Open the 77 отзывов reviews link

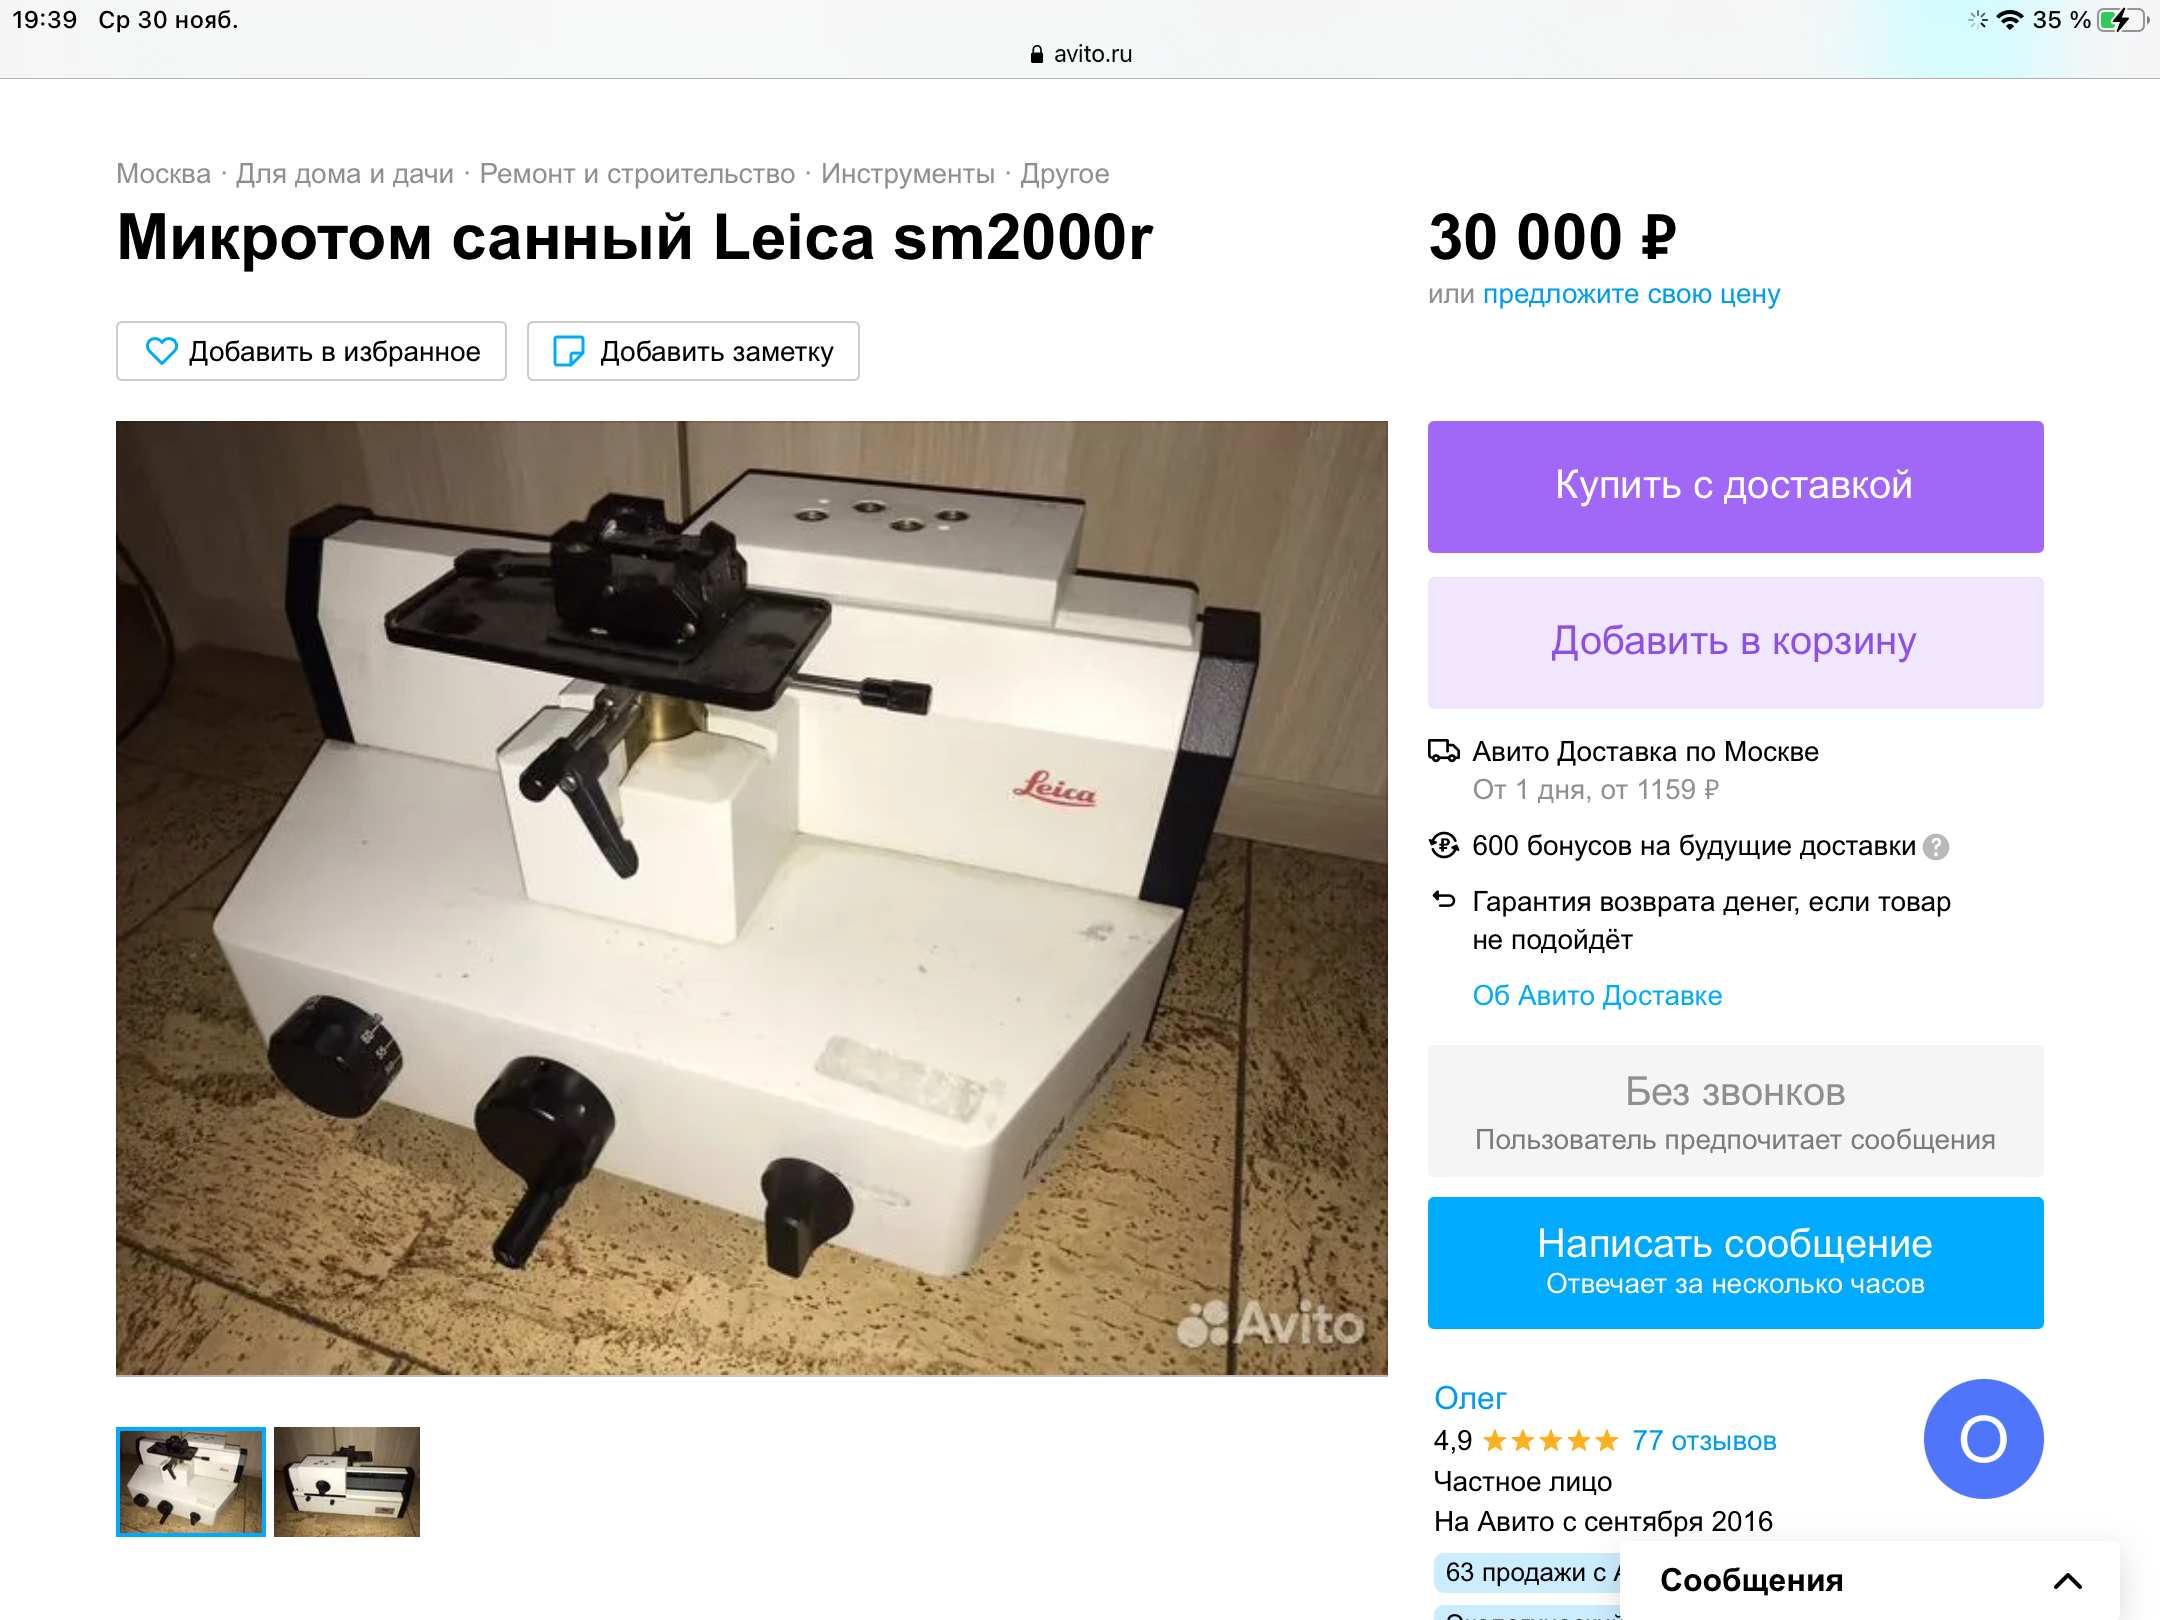pos(1704,1441)
